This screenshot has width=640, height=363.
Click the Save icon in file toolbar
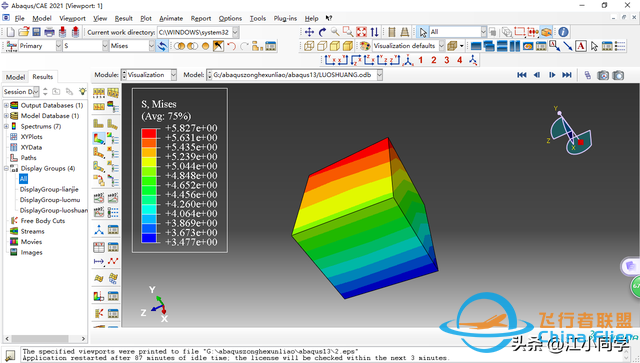36,32
